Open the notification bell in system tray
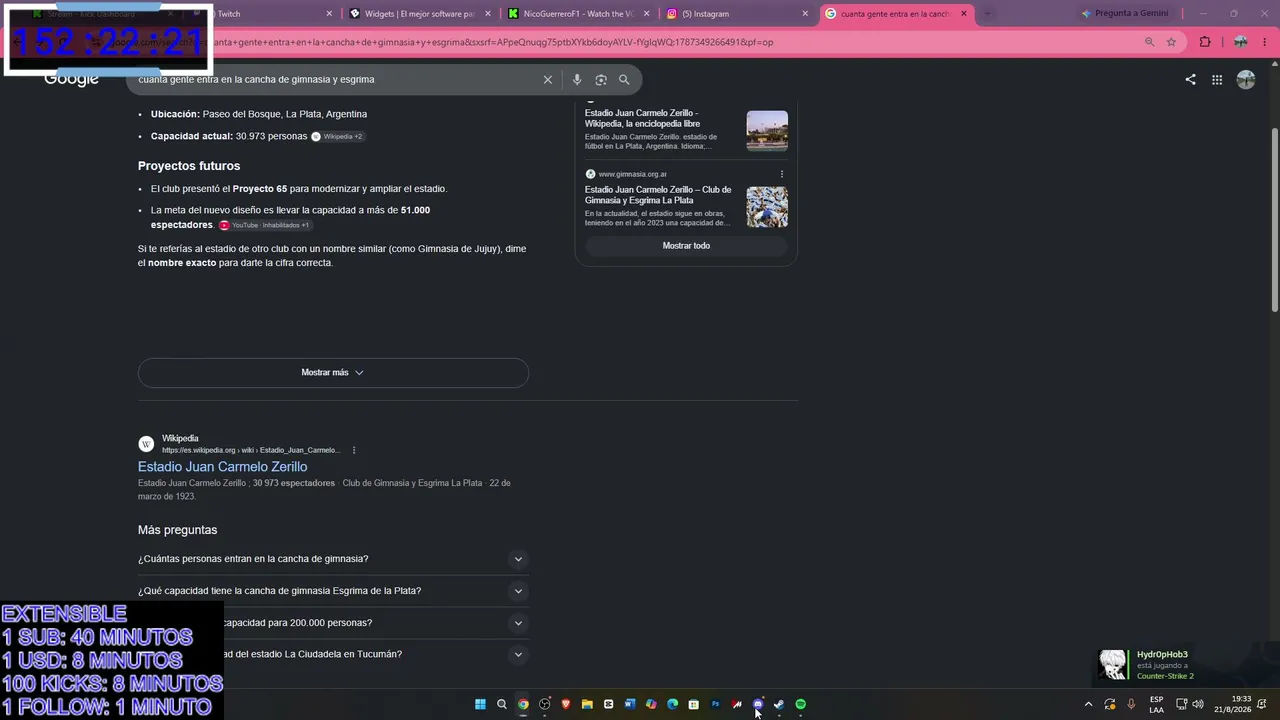This screenshot has height=720, width=1280. 1263,704
